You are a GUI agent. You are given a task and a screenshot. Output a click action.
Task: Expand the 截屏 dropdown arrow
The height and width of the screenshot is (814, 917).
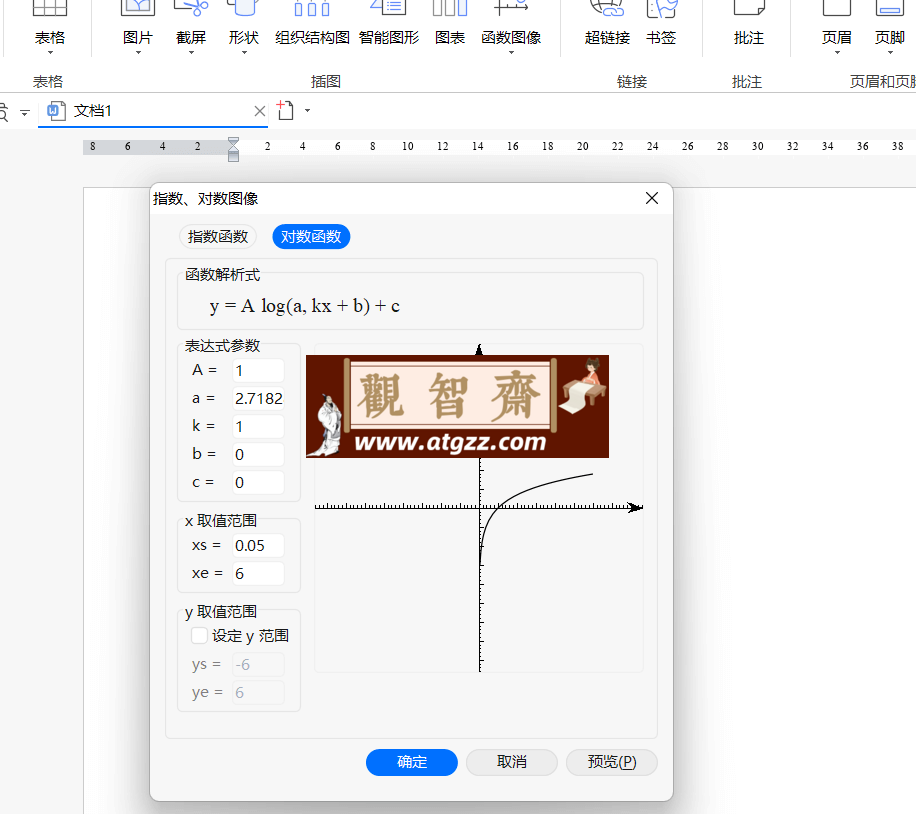tap(191, 53)
